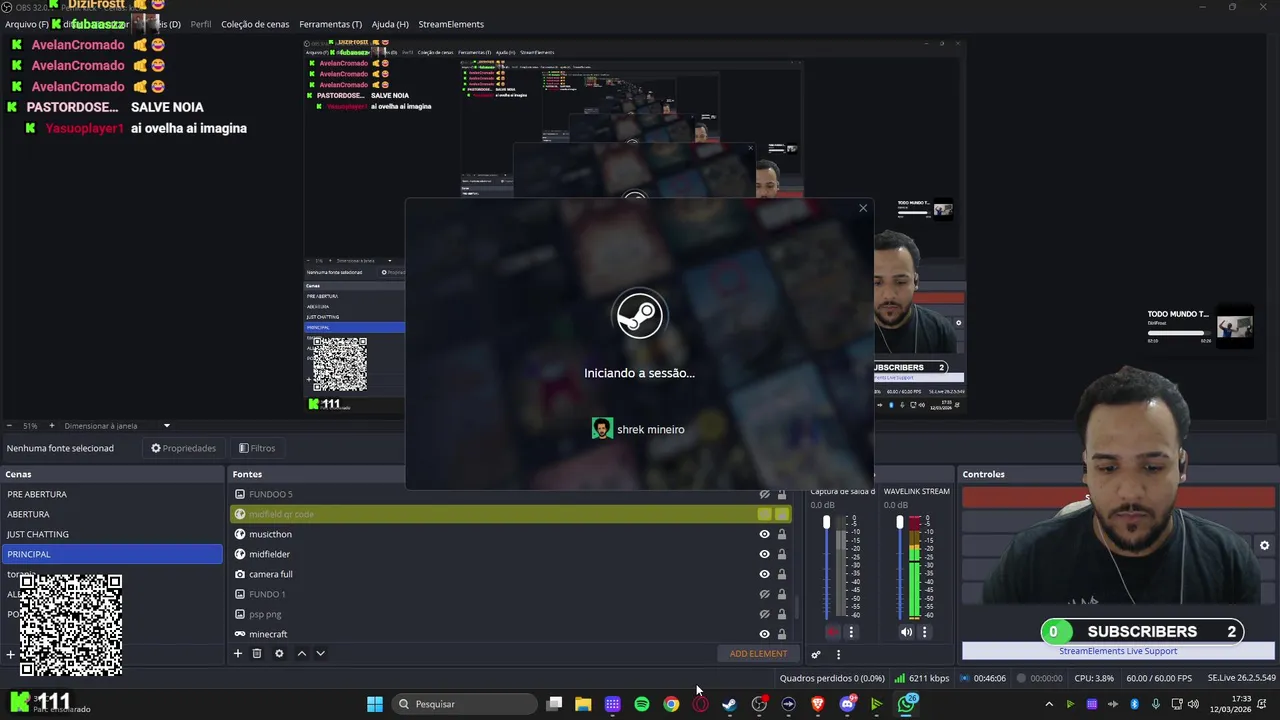Image resolution: width=1280 pixels, height=720 pixels.
Task: Open settings gear in Controles panel
Action: click(1264, 546)
